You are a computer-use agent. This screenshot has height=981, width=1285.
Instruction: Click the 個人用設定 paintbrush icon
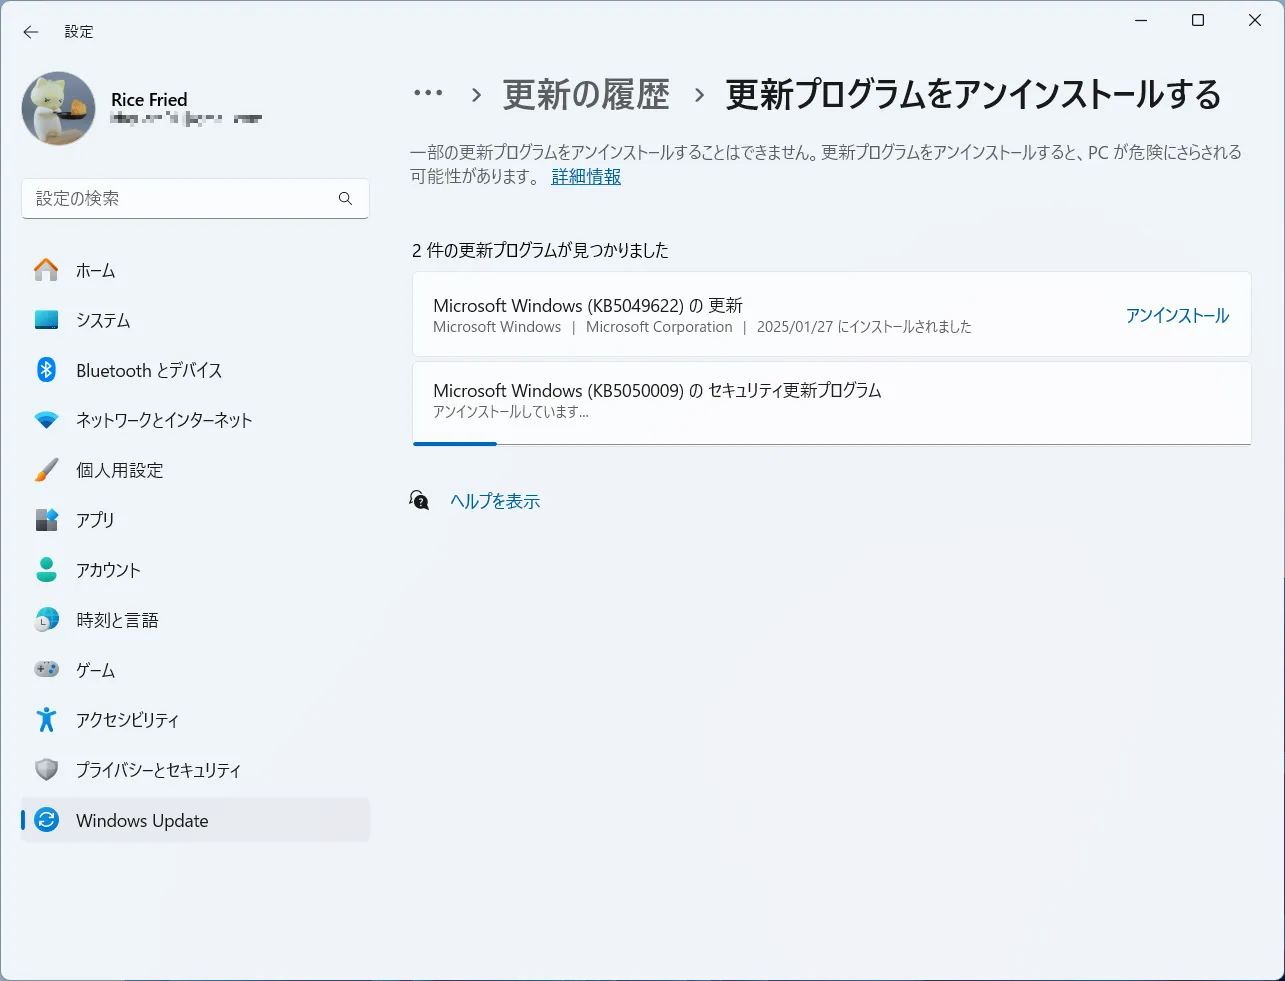pos(46,470)
